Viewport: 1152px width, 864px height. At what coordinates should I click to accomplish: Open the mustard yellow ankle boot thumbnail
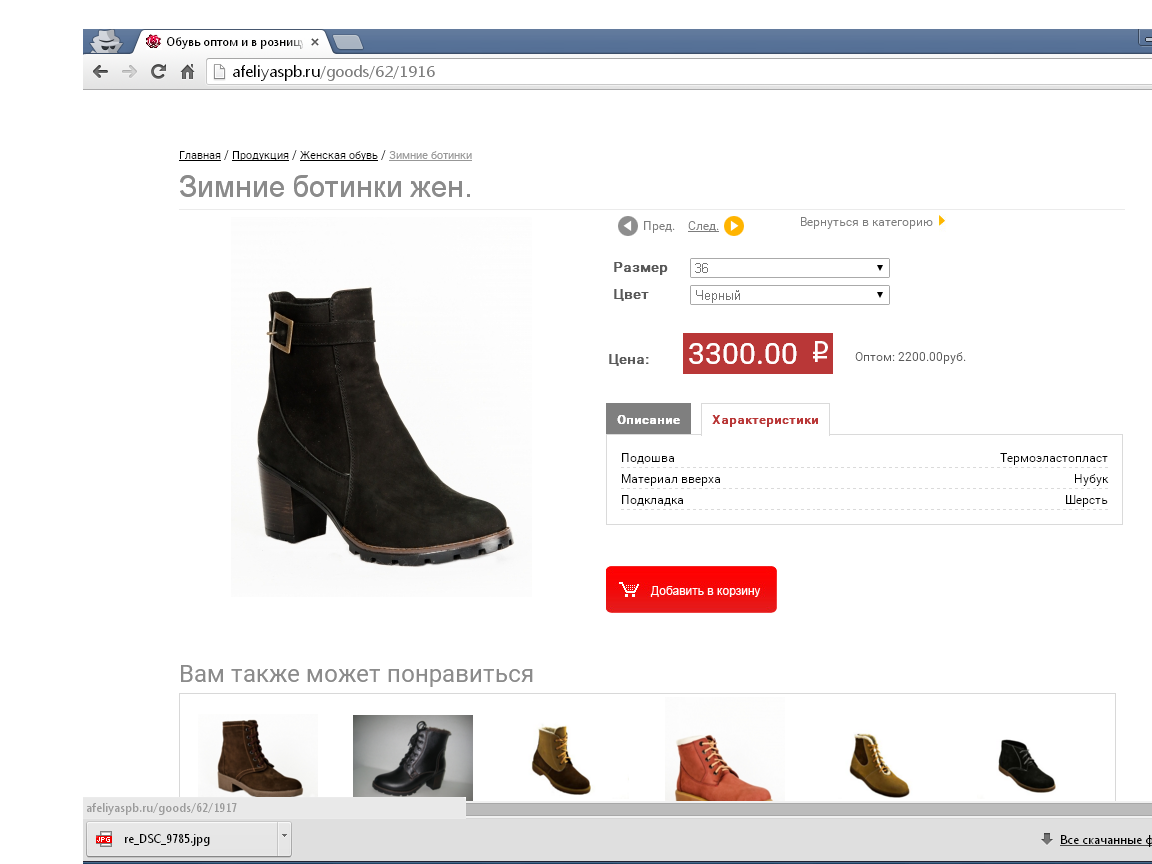(879, 764)
